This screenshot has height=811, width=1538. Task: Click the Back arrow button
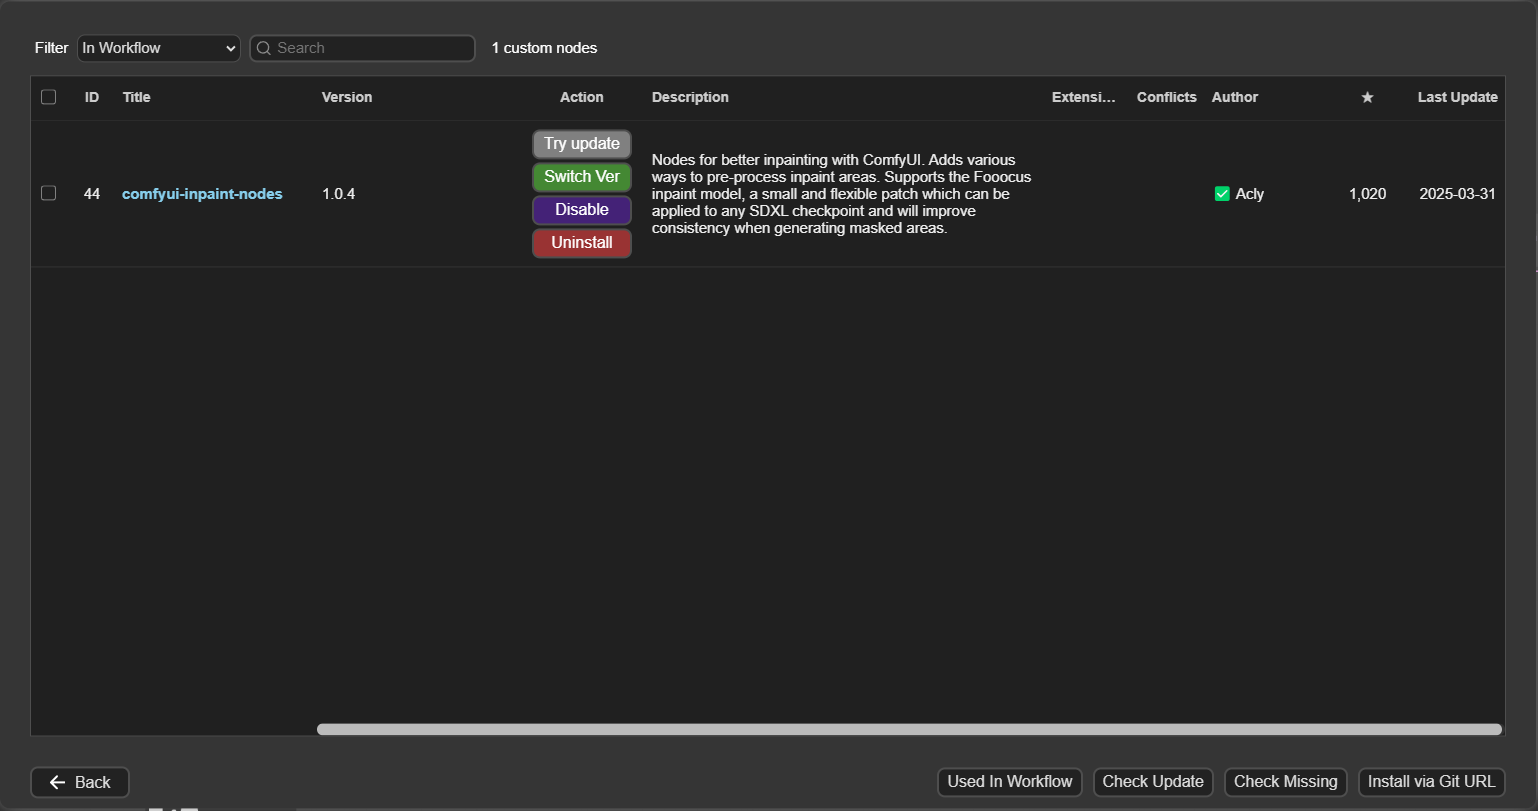click(80, 782)
